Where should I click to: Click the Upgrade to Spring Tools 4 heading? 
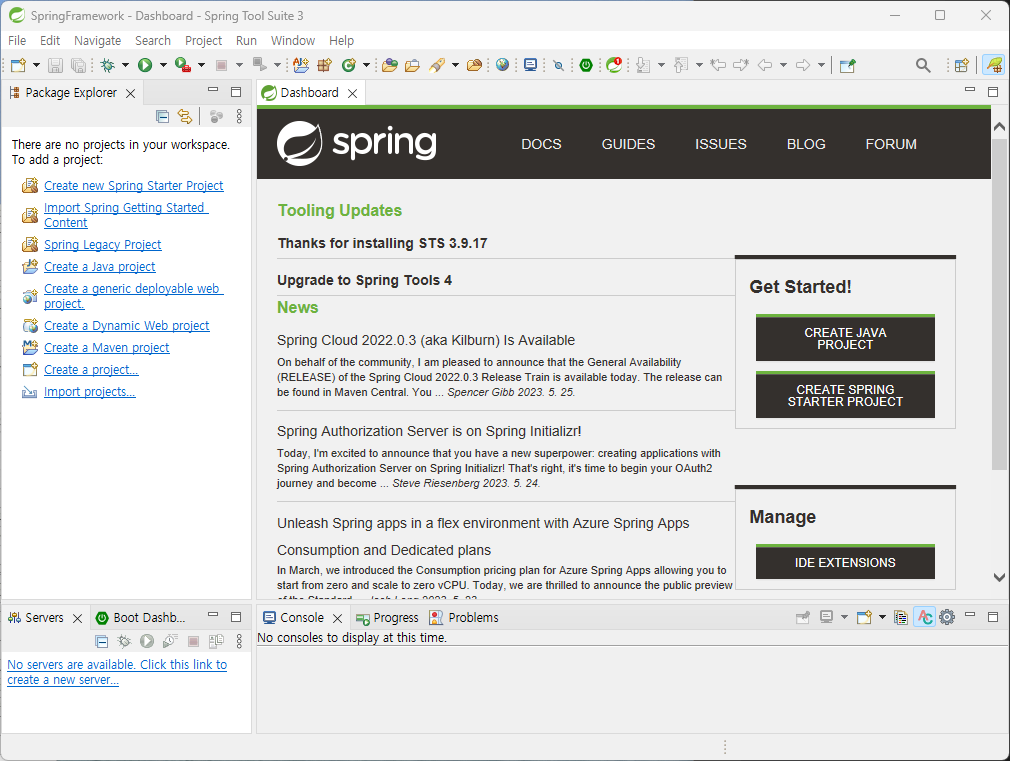364,280
